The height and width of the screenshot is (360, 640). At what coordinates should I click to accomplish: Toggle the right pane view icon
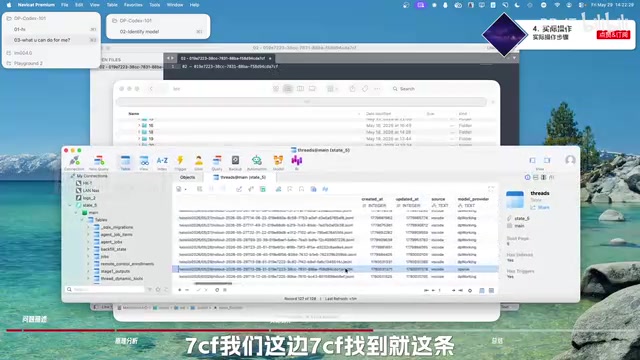click(x=547, y=160)
